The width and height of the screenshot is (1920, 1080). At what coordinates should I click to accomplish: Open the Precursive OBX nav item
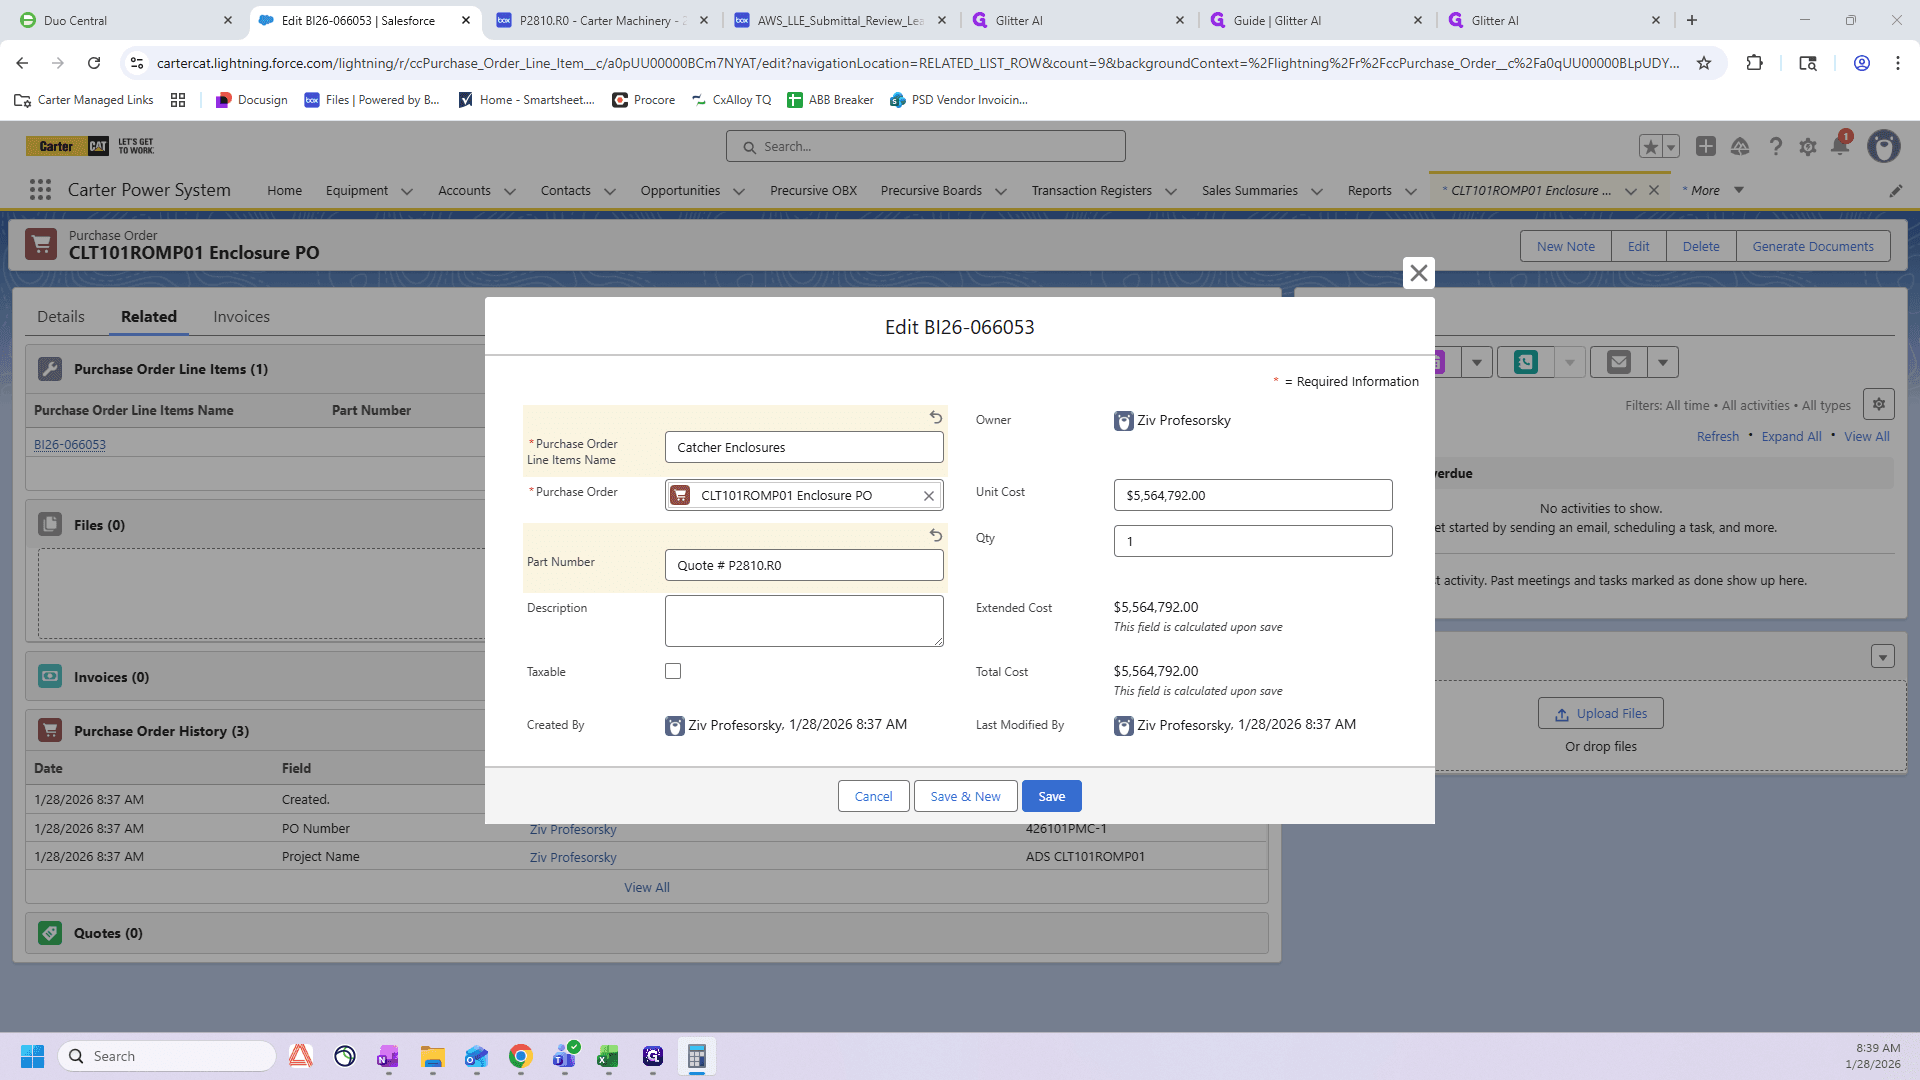click(x=813, y=190)
